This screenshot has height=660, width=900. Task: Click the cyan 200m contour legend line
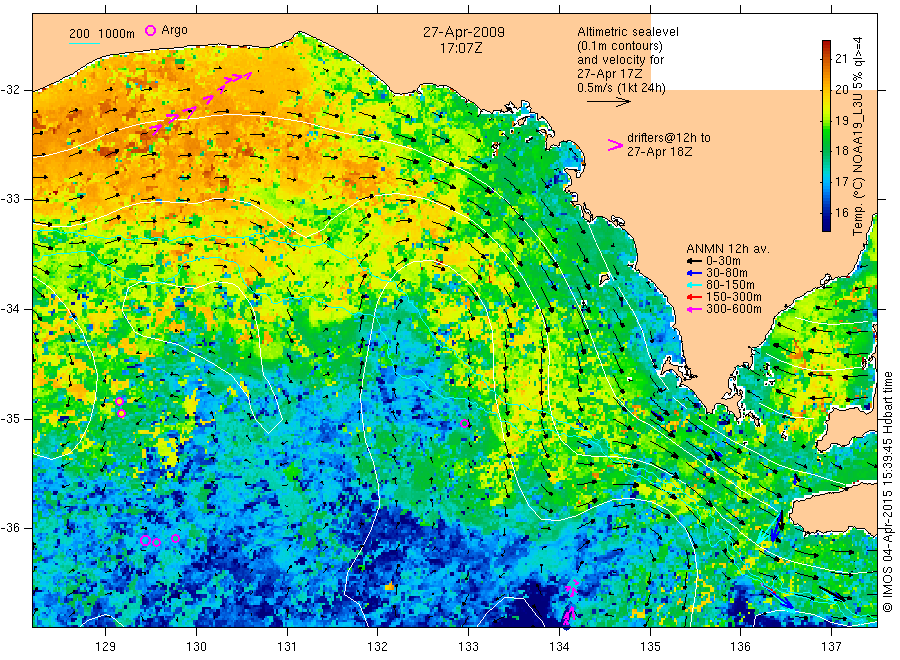[84, 43]
